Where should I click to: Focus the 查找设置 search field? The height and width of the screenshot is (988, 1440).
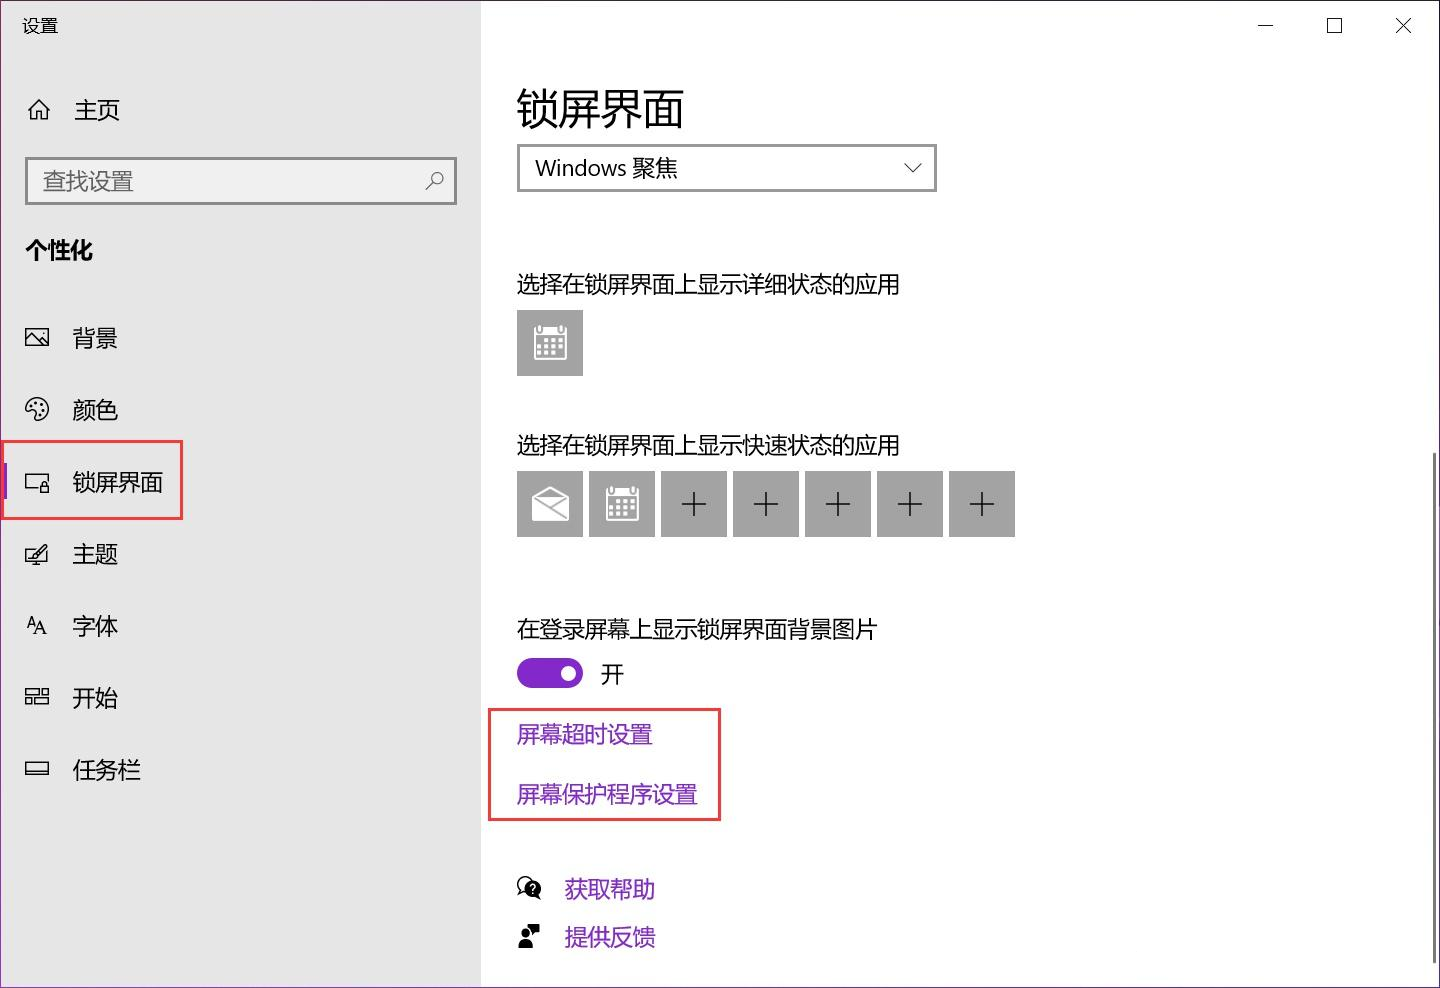pos(241,181)
